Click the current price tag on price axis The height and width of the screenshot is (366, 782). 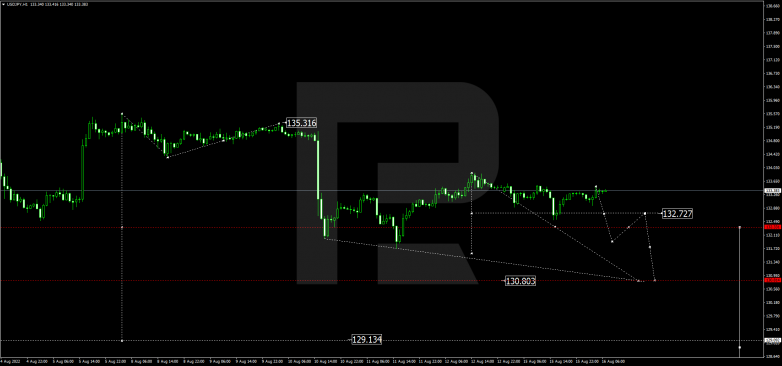pyautogui.click(x=772, y=190)
